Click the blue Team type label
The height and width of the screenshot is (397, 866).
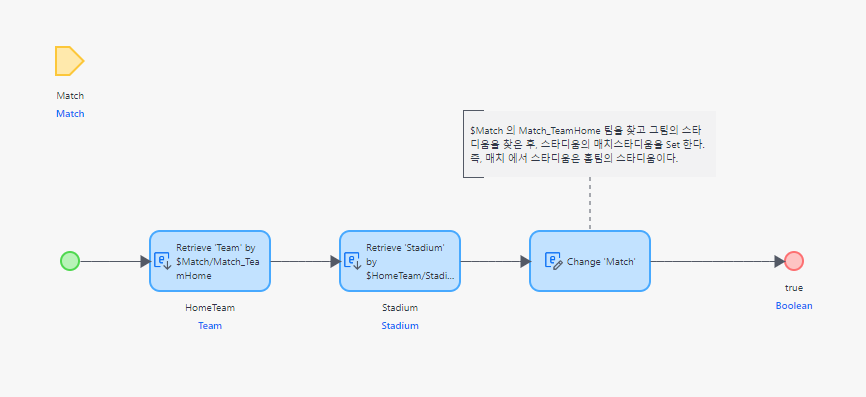210,326
